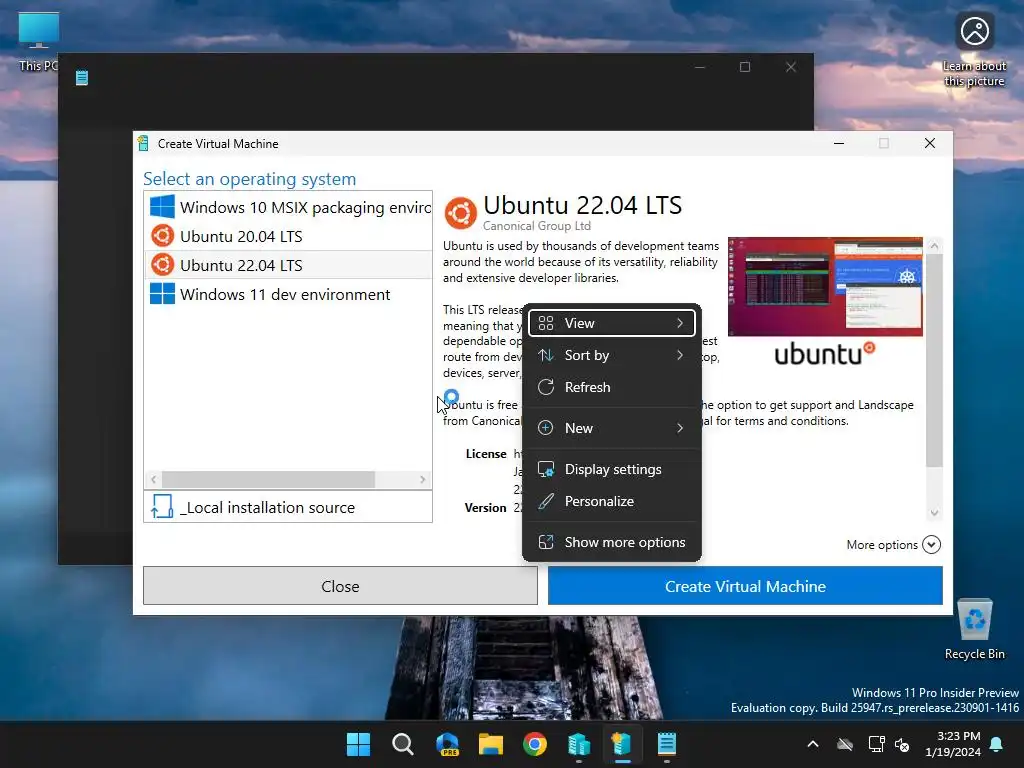
Task: Open Recycle Bin desktop icon
Action: tap(974, 629)
